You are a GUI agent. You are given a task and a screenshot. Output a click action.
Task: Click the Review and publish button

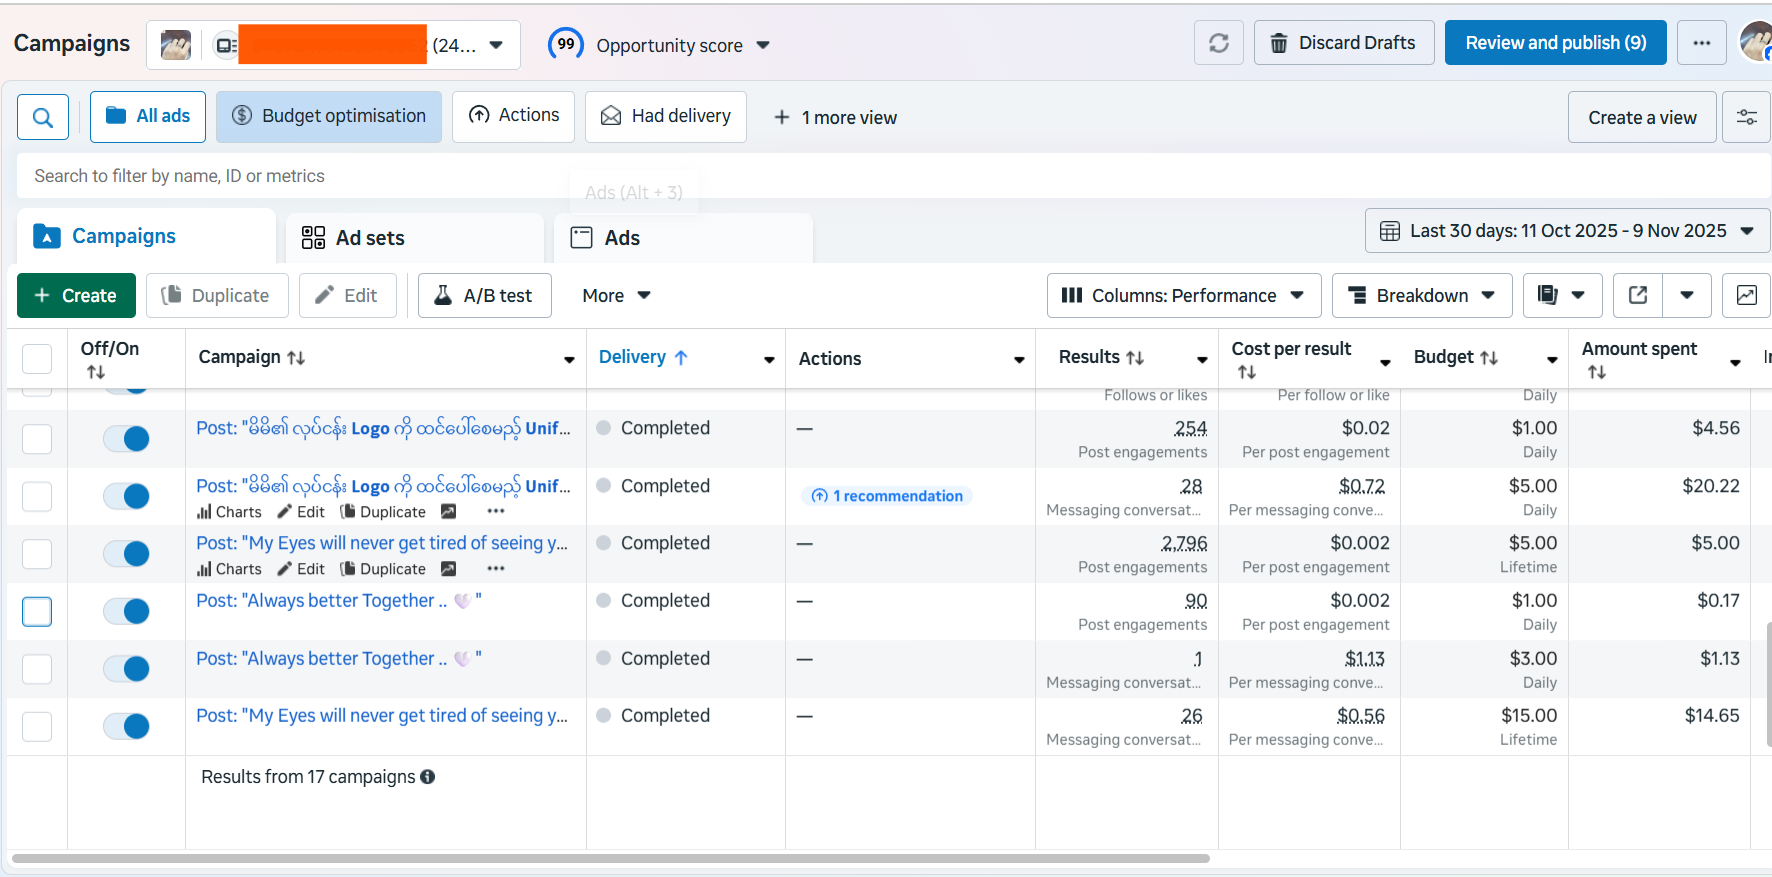(1555, 43)
